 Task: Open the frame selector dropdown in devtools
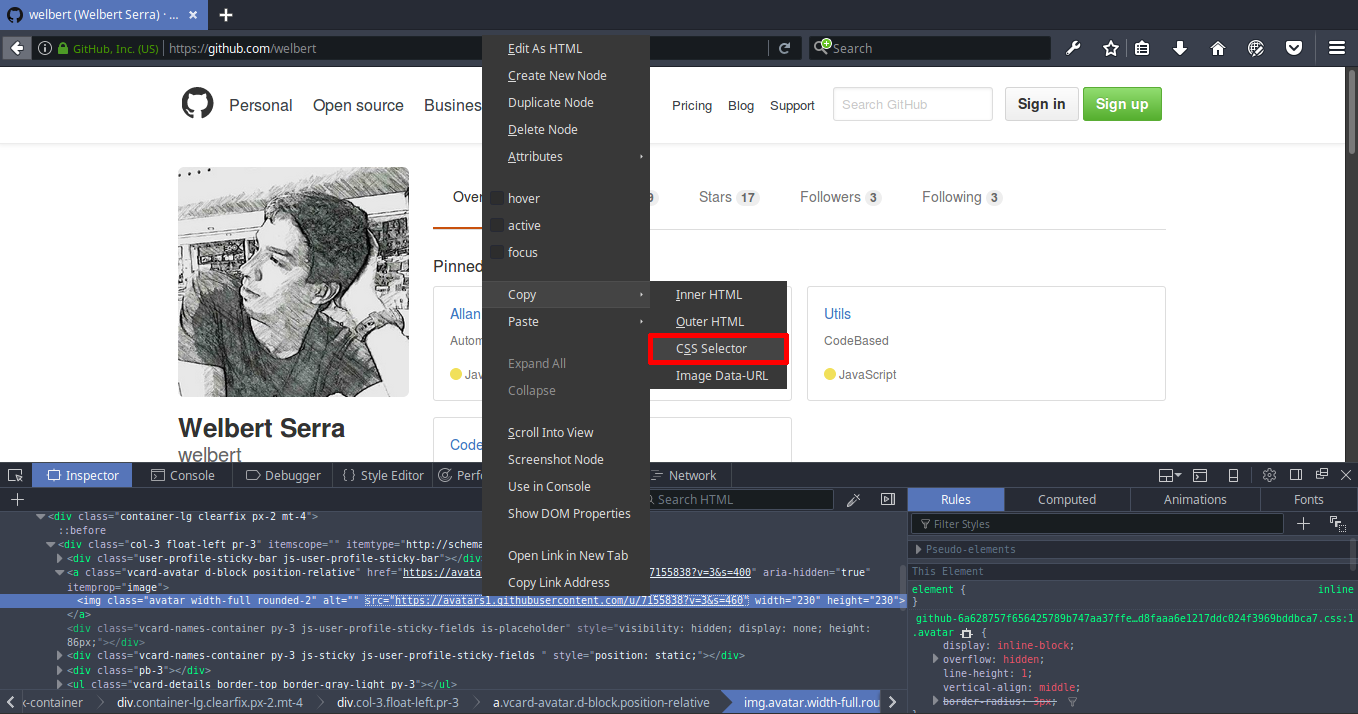click(x=1169, y=475)
